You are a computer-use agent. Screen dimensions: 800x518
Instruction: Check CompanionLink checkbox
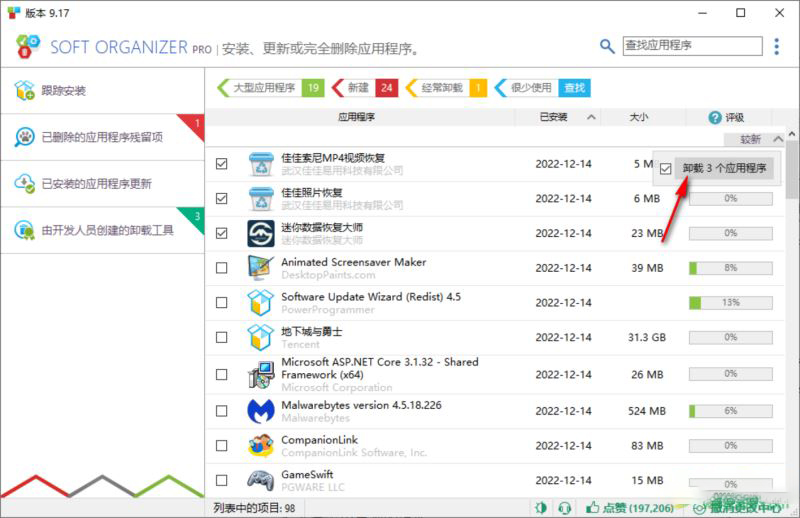(221, 446)
